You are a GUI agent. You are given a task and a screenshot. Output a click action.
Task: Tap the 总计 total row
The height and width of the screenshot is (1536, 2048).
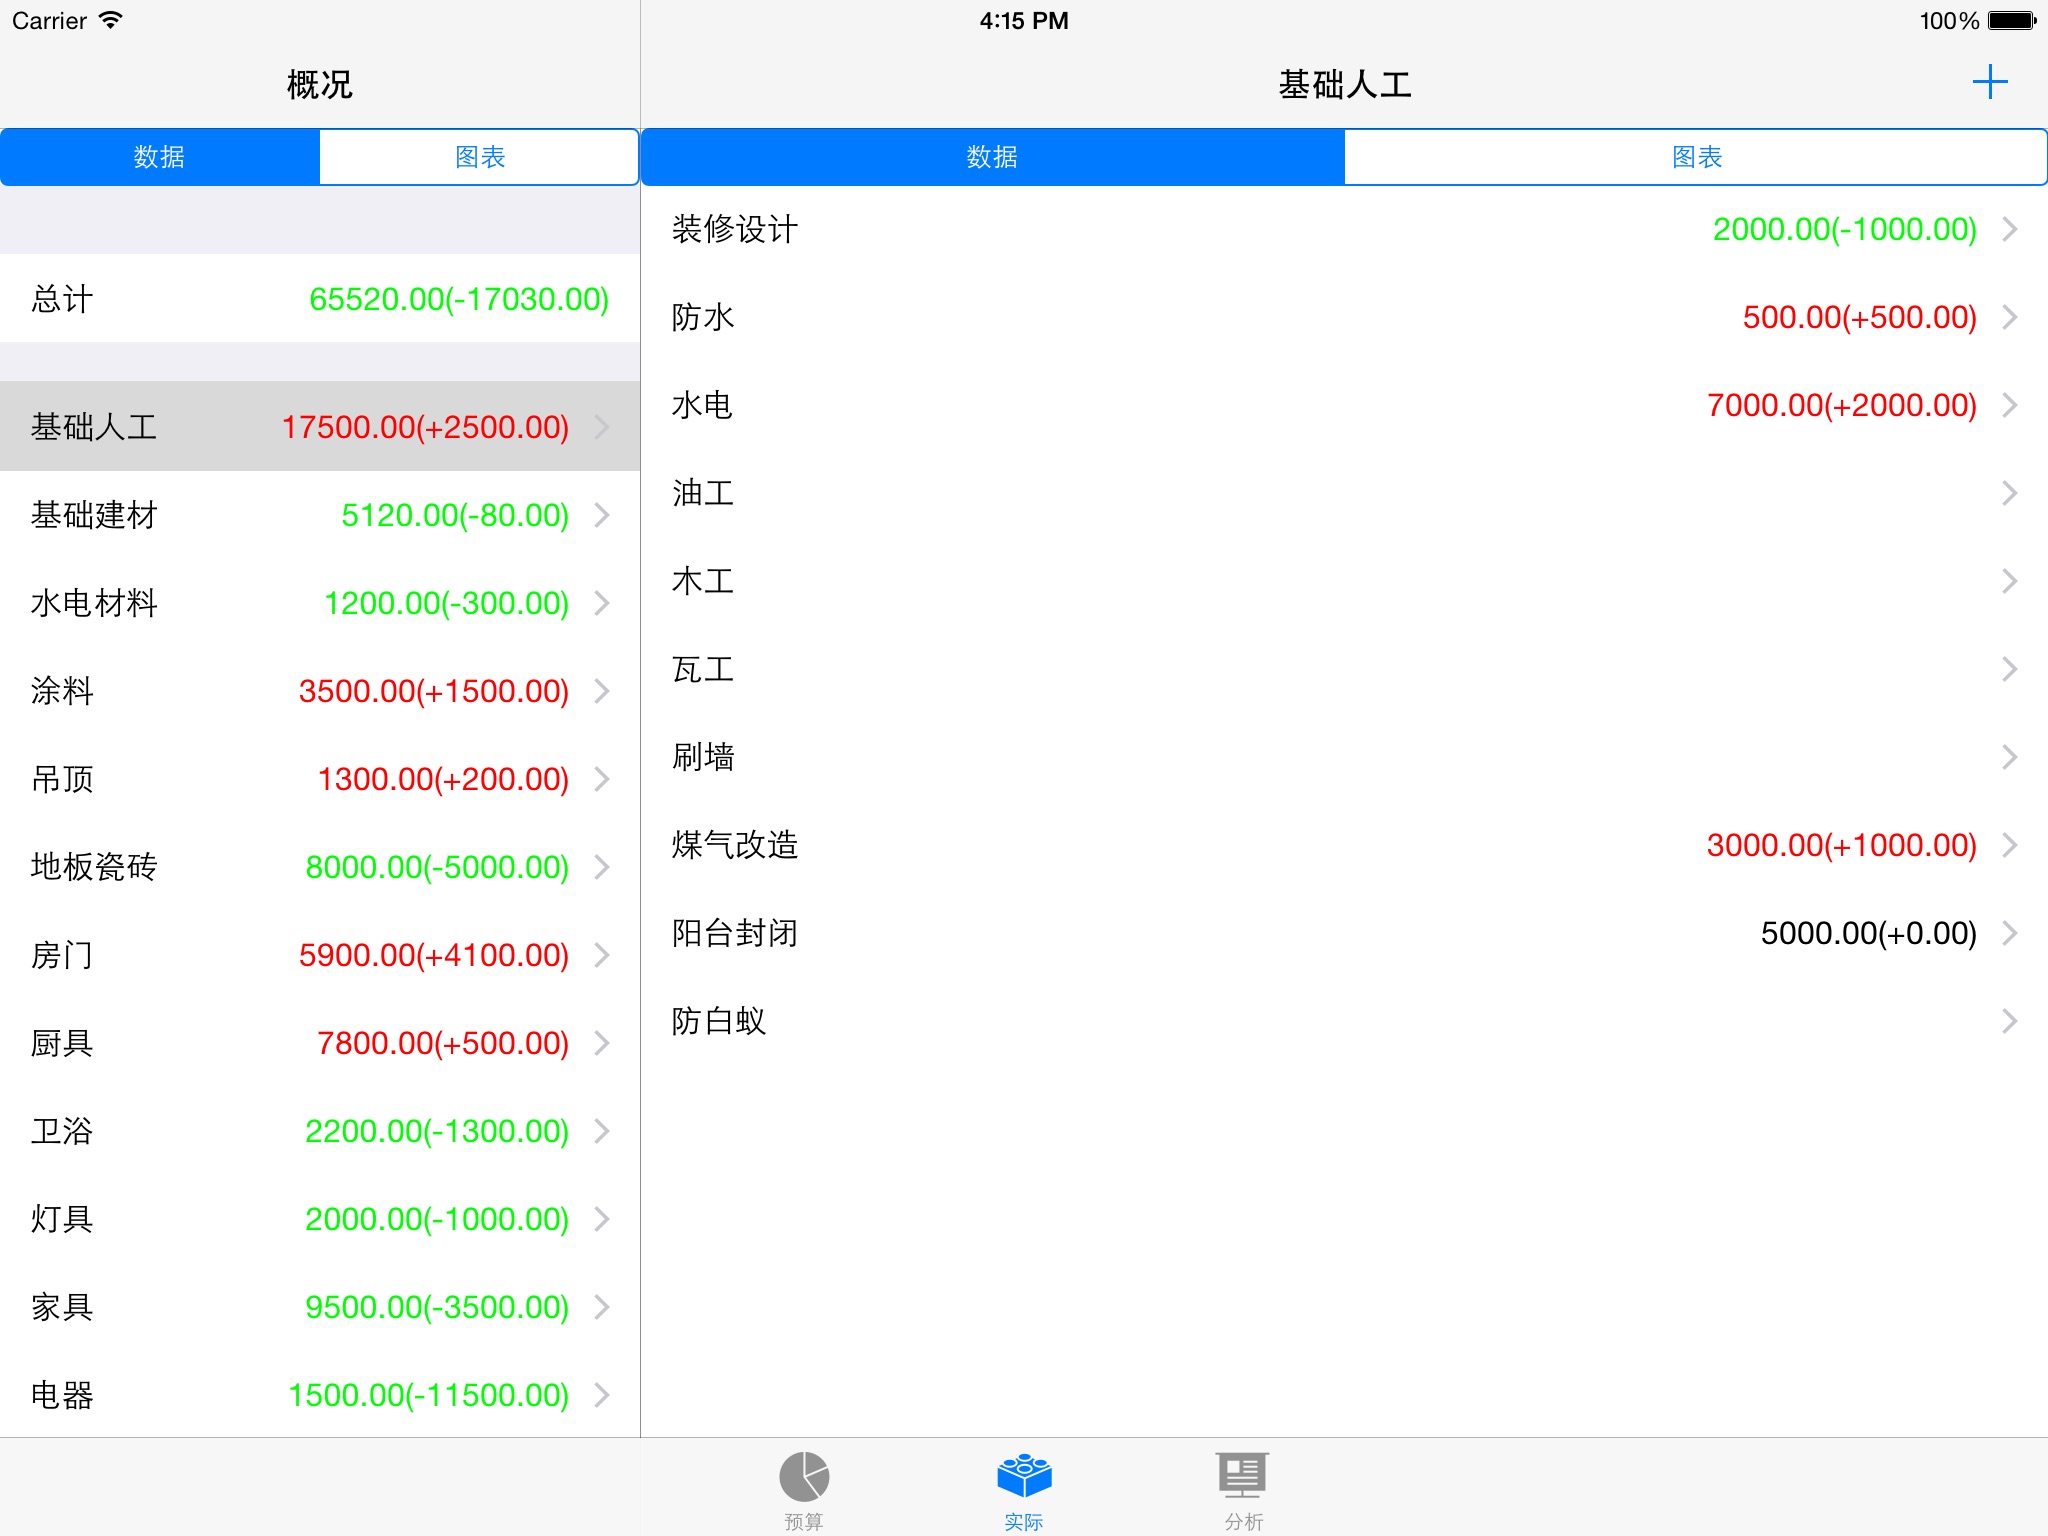[x=320, y=299]
